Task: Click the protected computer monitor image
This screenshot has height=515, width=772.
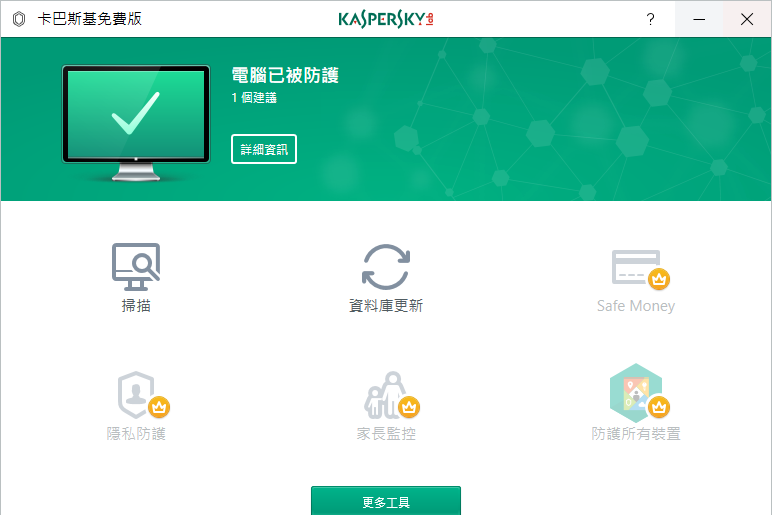Action: pos(136,123)
